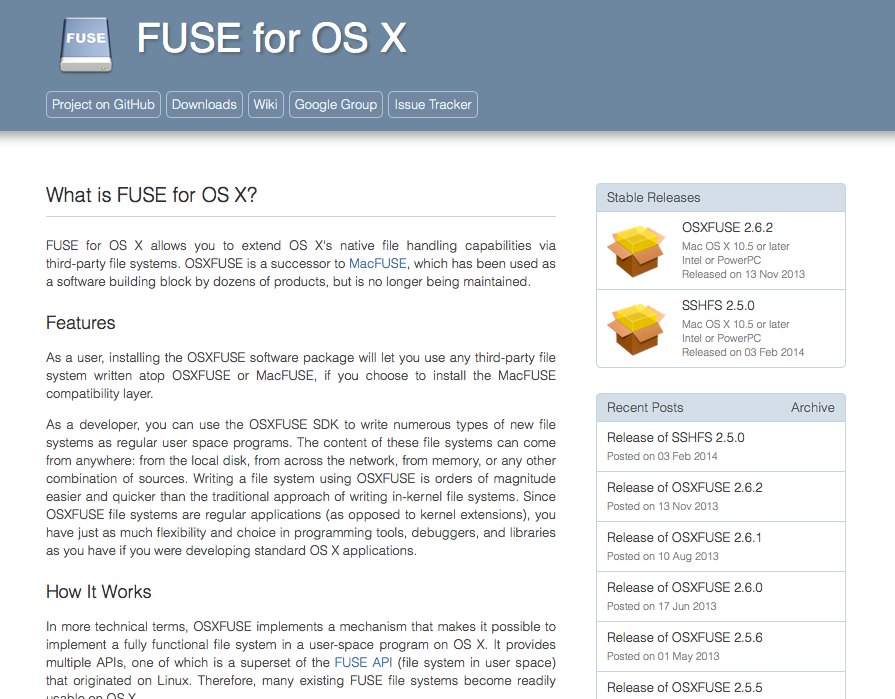The width and height of the screenshot is (895, 699).
Task: Open the Issue Tracker
Action: [x=433, y=105]
